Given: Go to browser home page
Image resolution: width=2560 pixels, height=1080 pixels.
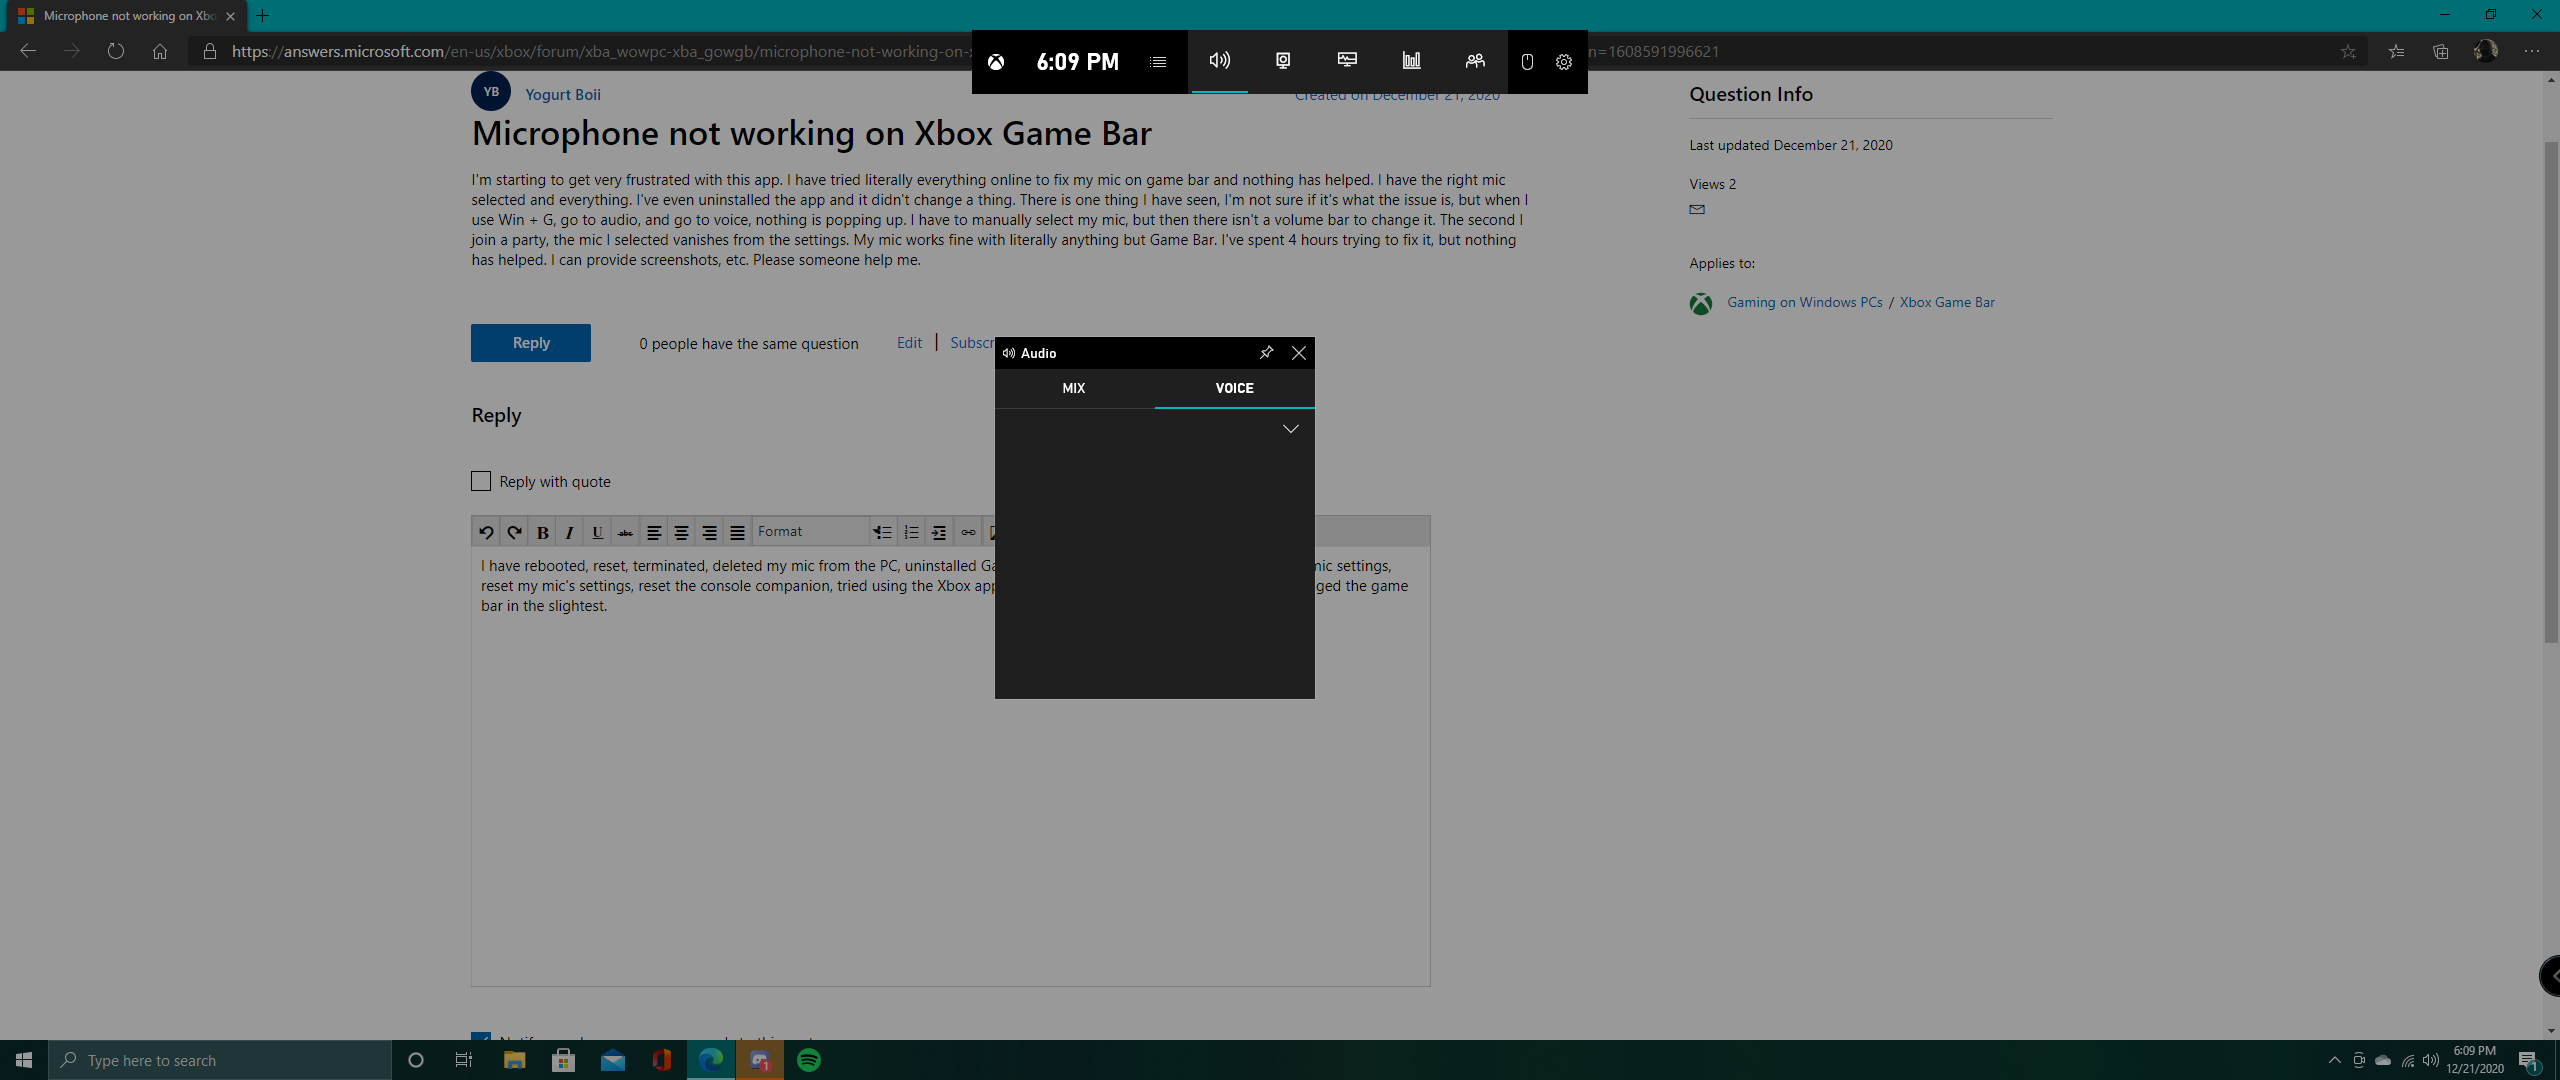Looking at the screenshot, I should point(160,51).
